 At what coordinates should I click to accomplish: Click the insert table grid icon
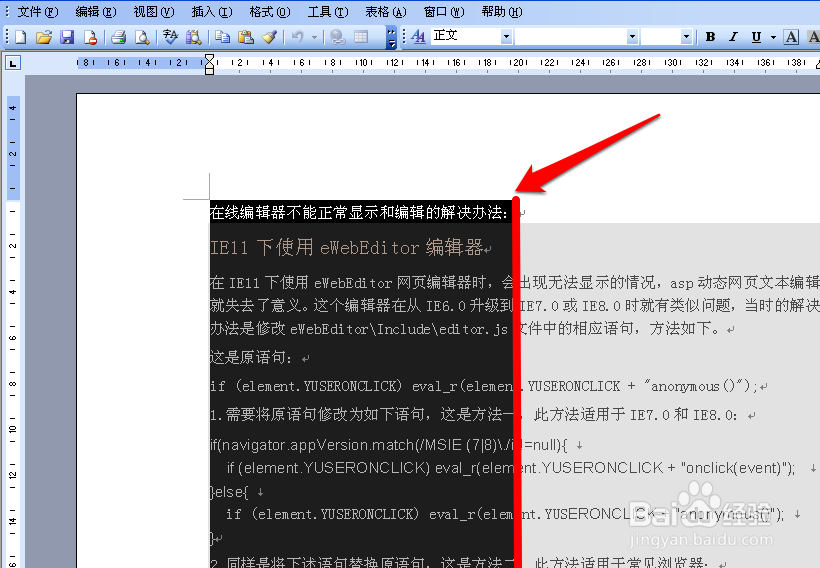point(361,37)
